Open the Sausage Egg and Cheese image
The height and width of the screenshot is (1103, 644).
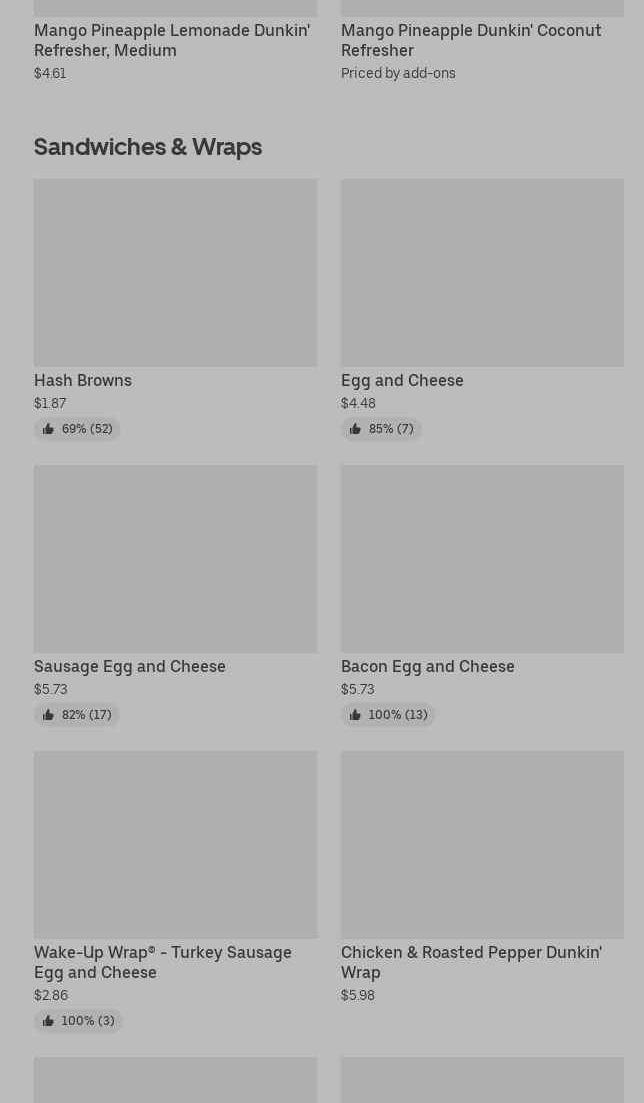coord(175,558)
